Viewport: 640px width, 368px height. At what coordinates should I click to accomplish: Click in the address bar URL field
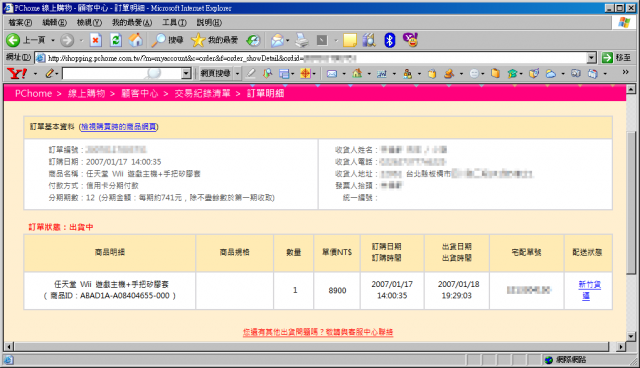tap(311, 58)
